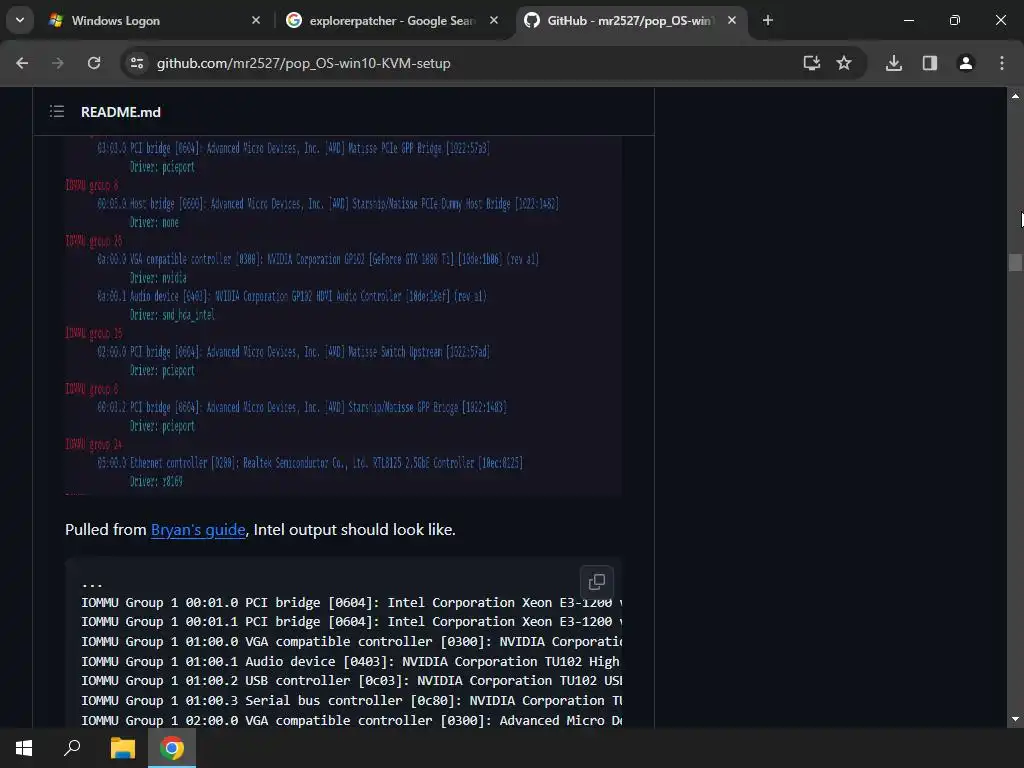Open Chrome downloads panel
The height and width of the screenshot is (768, 1024).
[894, 63]
